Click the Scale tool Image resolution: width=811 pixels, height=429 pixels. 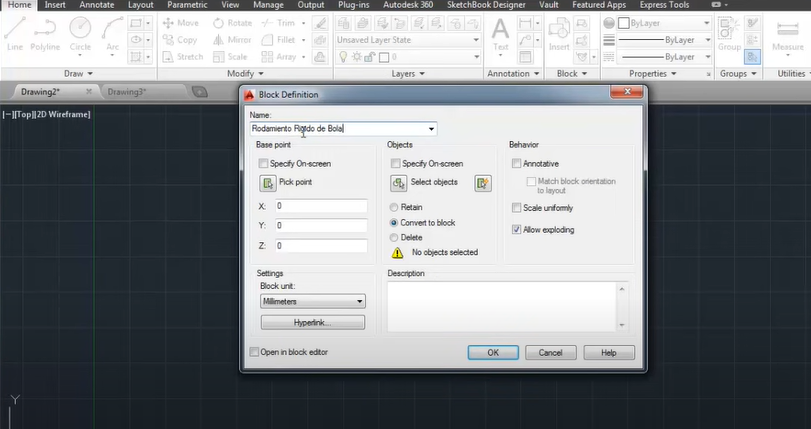[230, 57]
